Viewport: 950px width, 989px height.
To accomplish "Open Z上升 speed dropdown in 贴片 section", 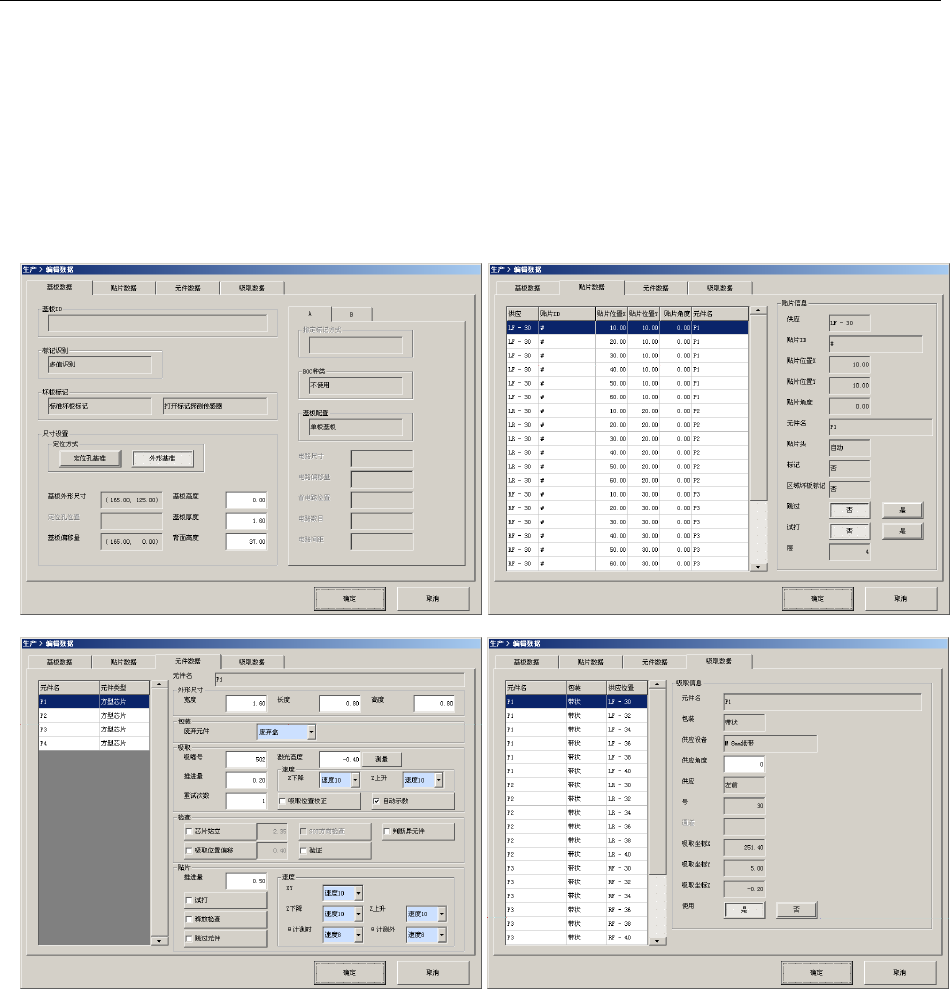I will tap(442, 914).
